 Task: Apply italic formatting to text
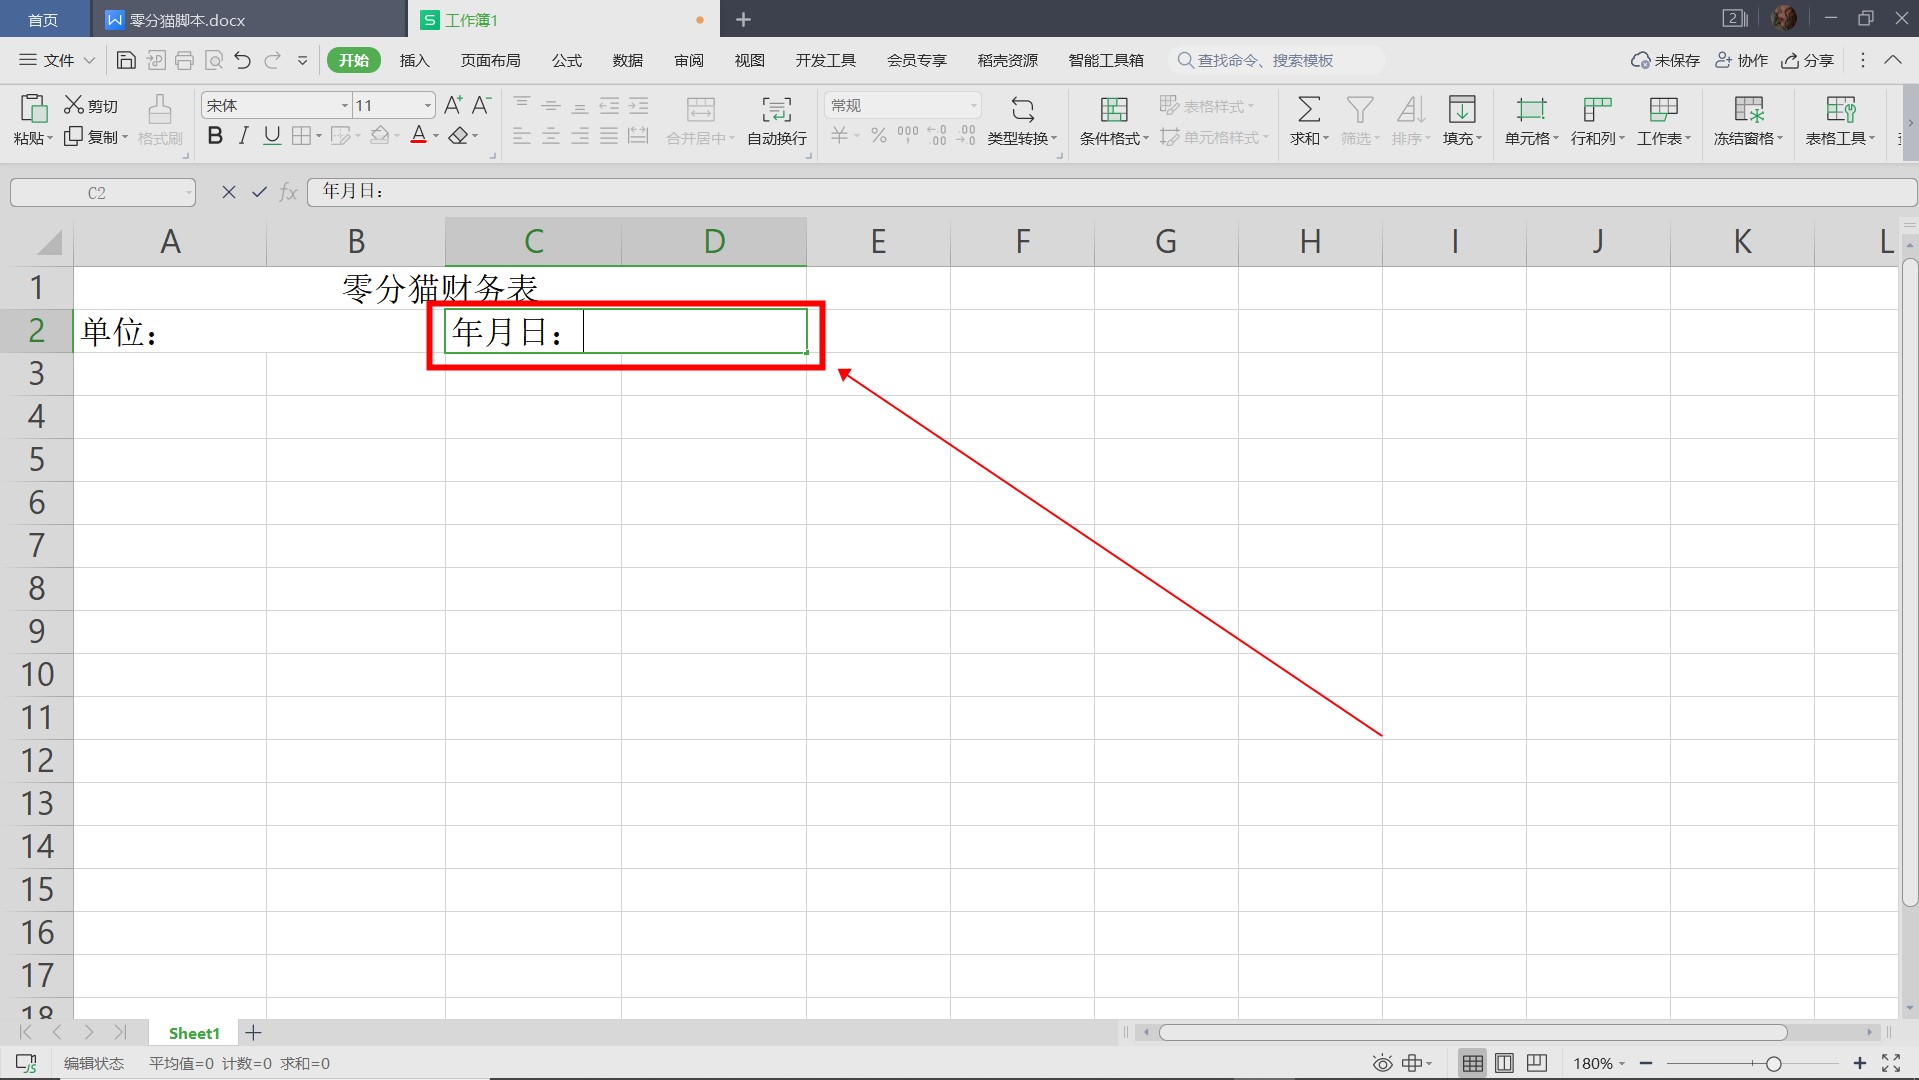(243, 136)
